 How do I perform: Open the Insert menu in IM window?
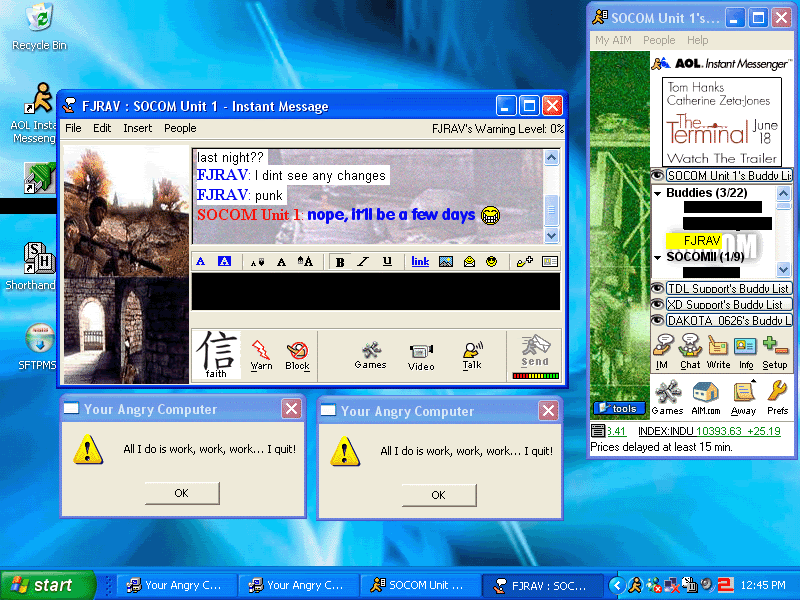pyautogui.click(x=137, y=128)
